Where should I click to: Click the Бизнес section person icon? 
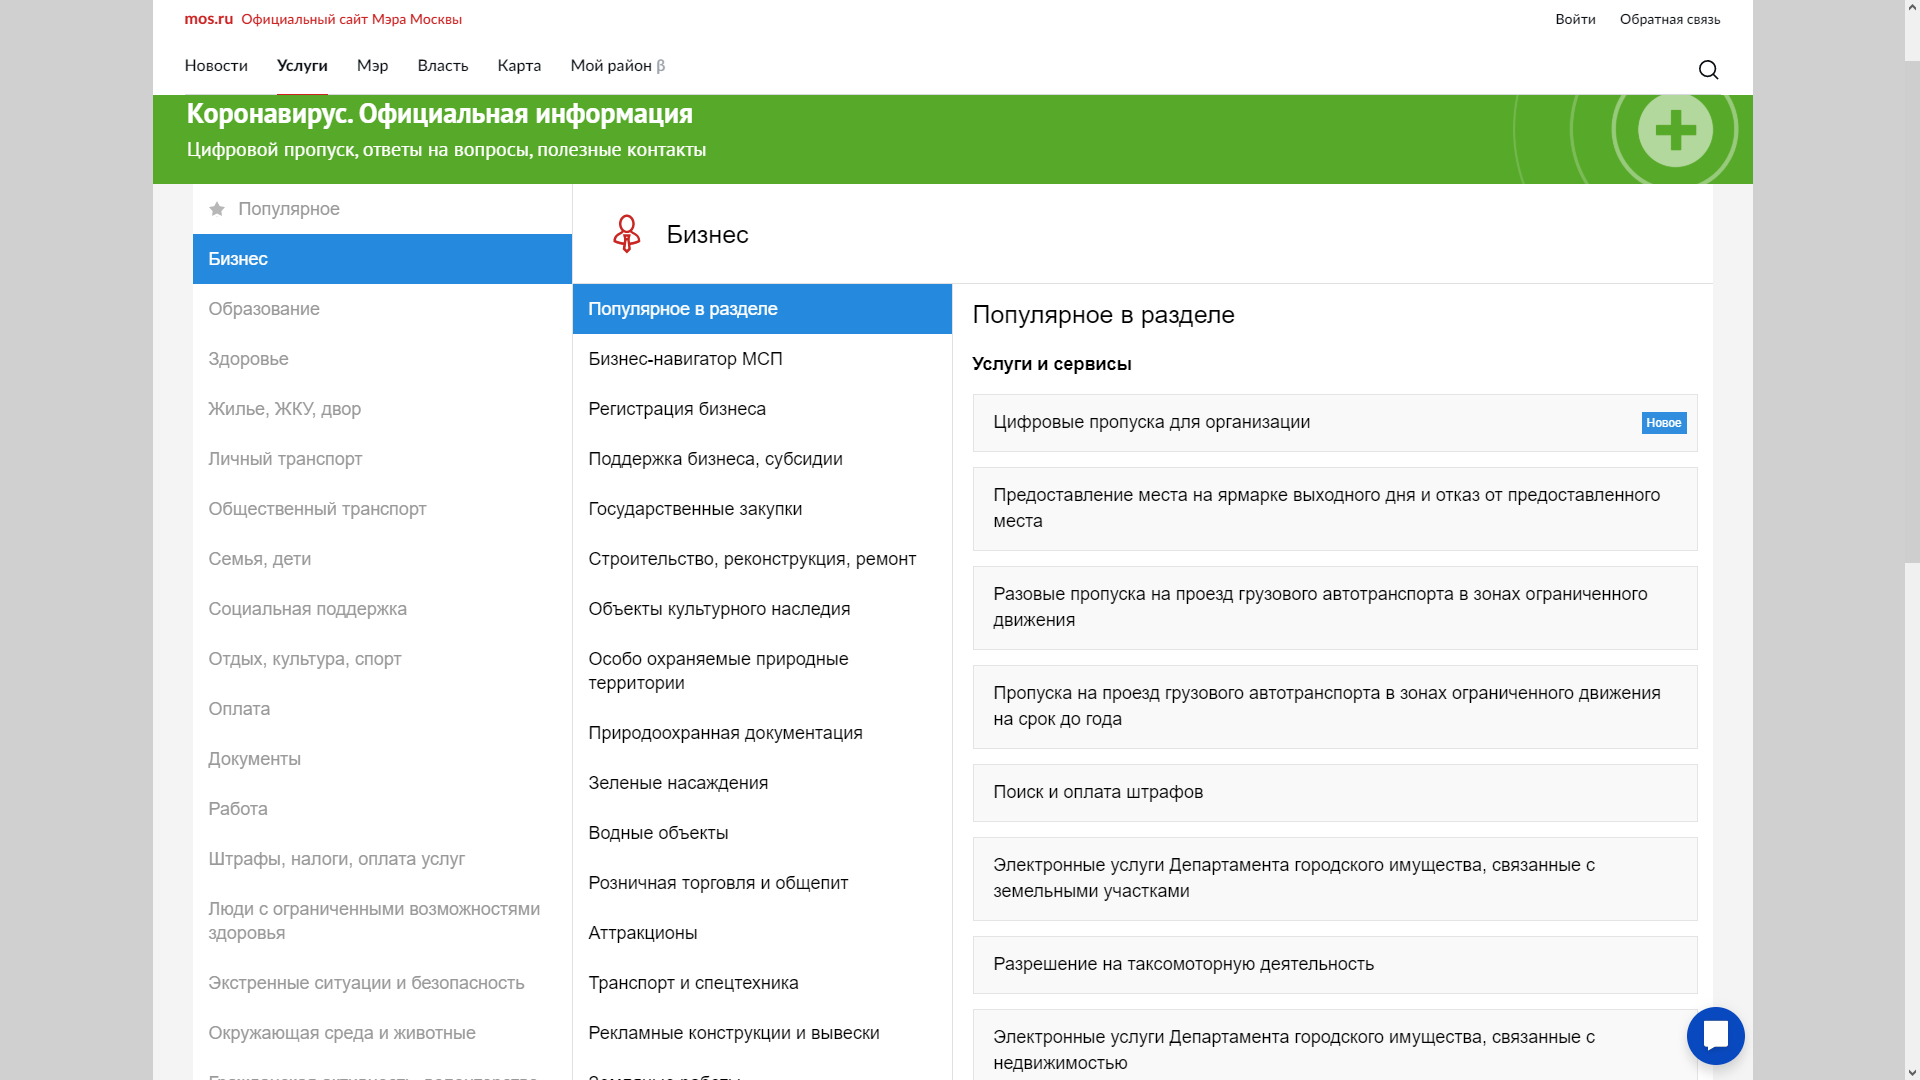click(627, 234)
